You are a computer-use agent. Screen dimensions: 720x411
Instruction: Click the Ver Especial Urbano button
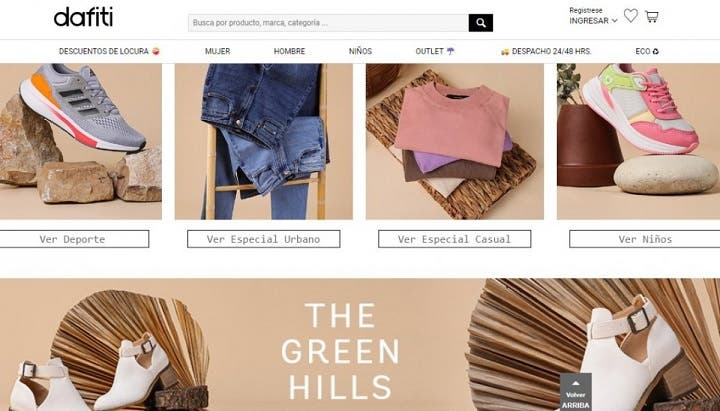[x=264, y=239]
